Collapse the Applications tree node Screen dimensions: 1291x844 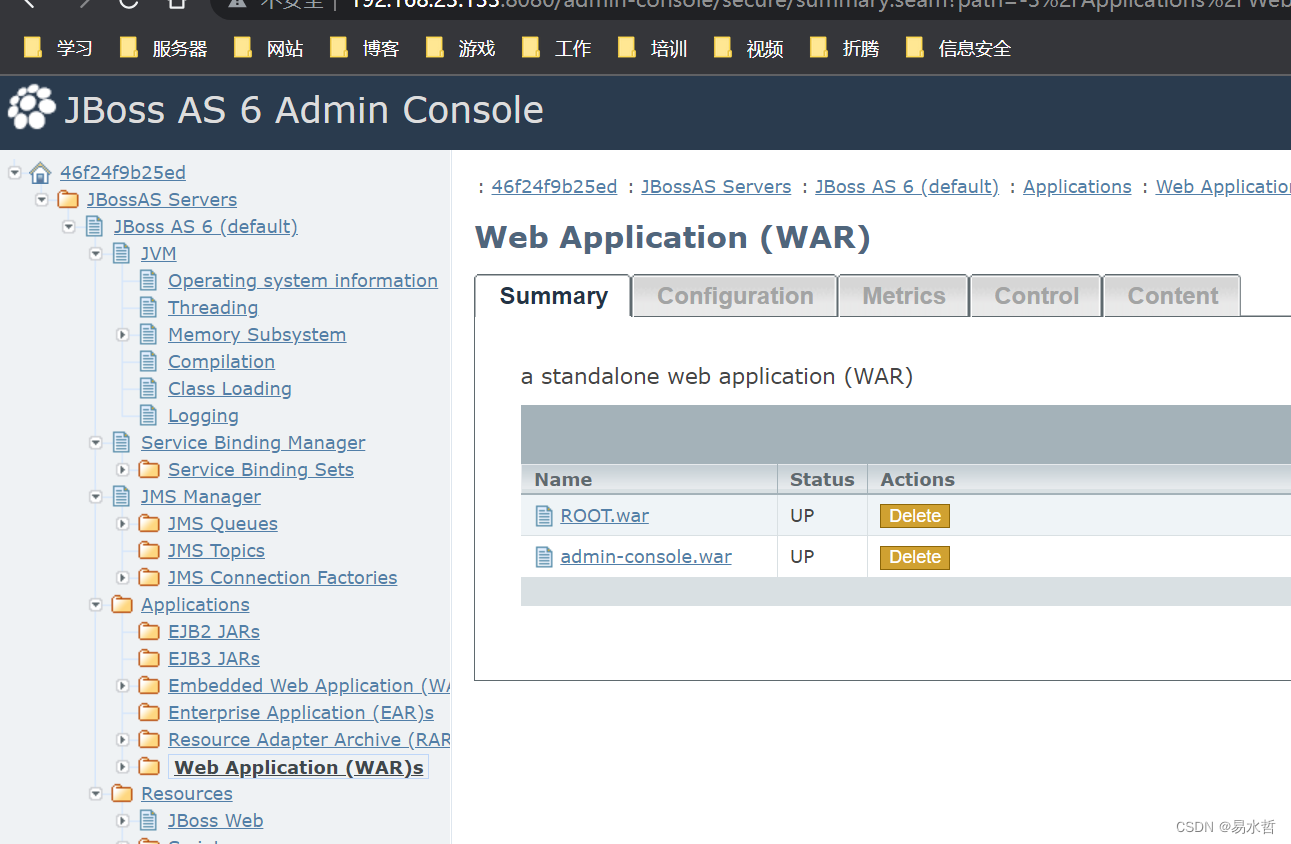[96, 605]
